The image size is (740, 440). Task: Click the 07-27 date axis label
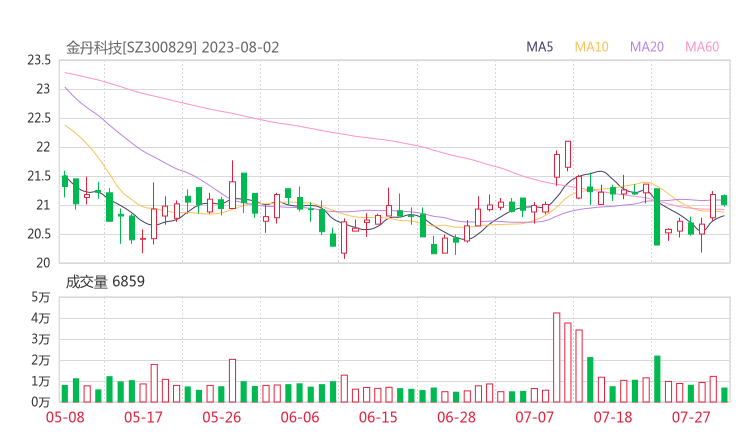coord(691,417)
